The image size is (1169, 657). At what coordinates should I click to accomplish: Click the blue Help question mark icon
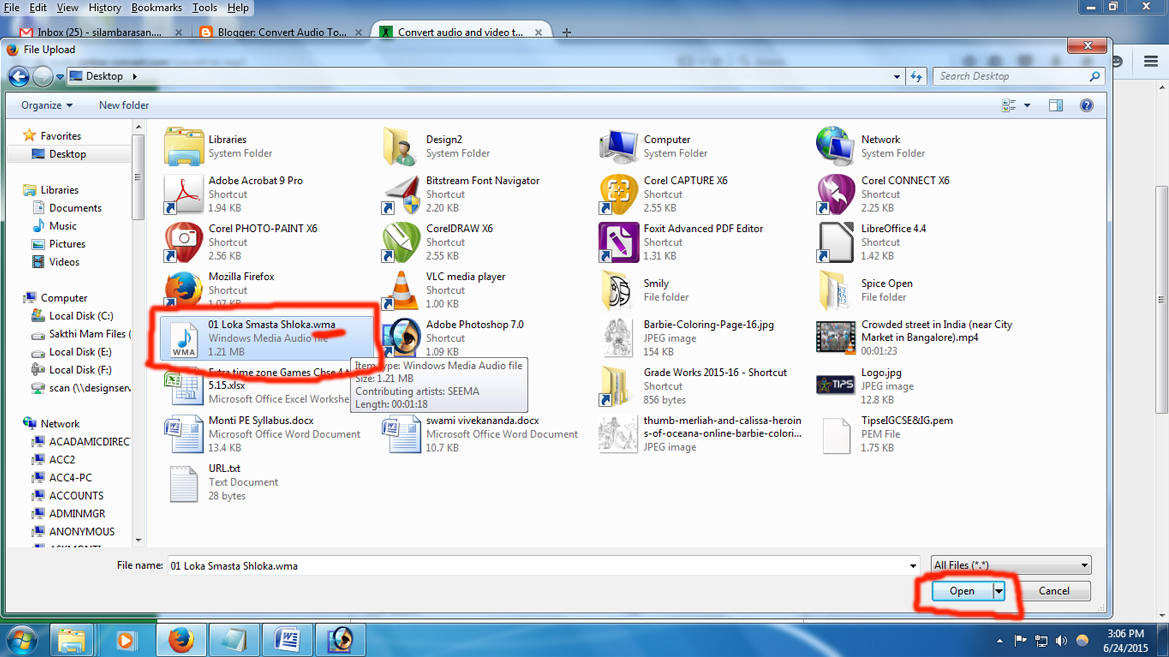[x=1086, y=104]
